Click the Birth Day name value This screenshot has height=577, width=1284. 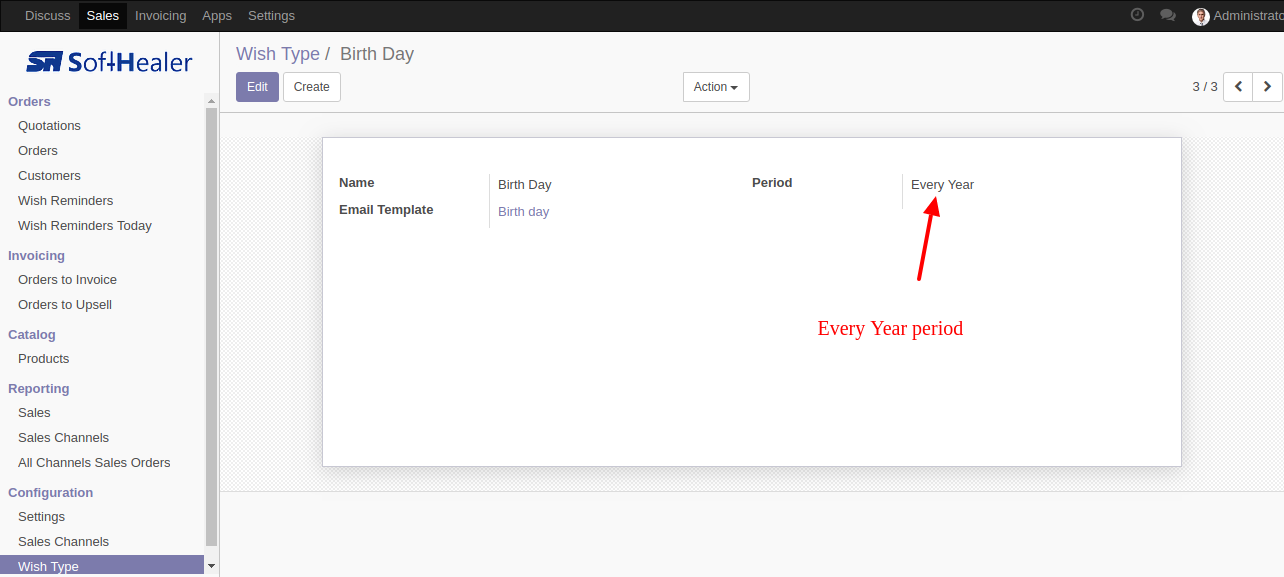[525, 185]
